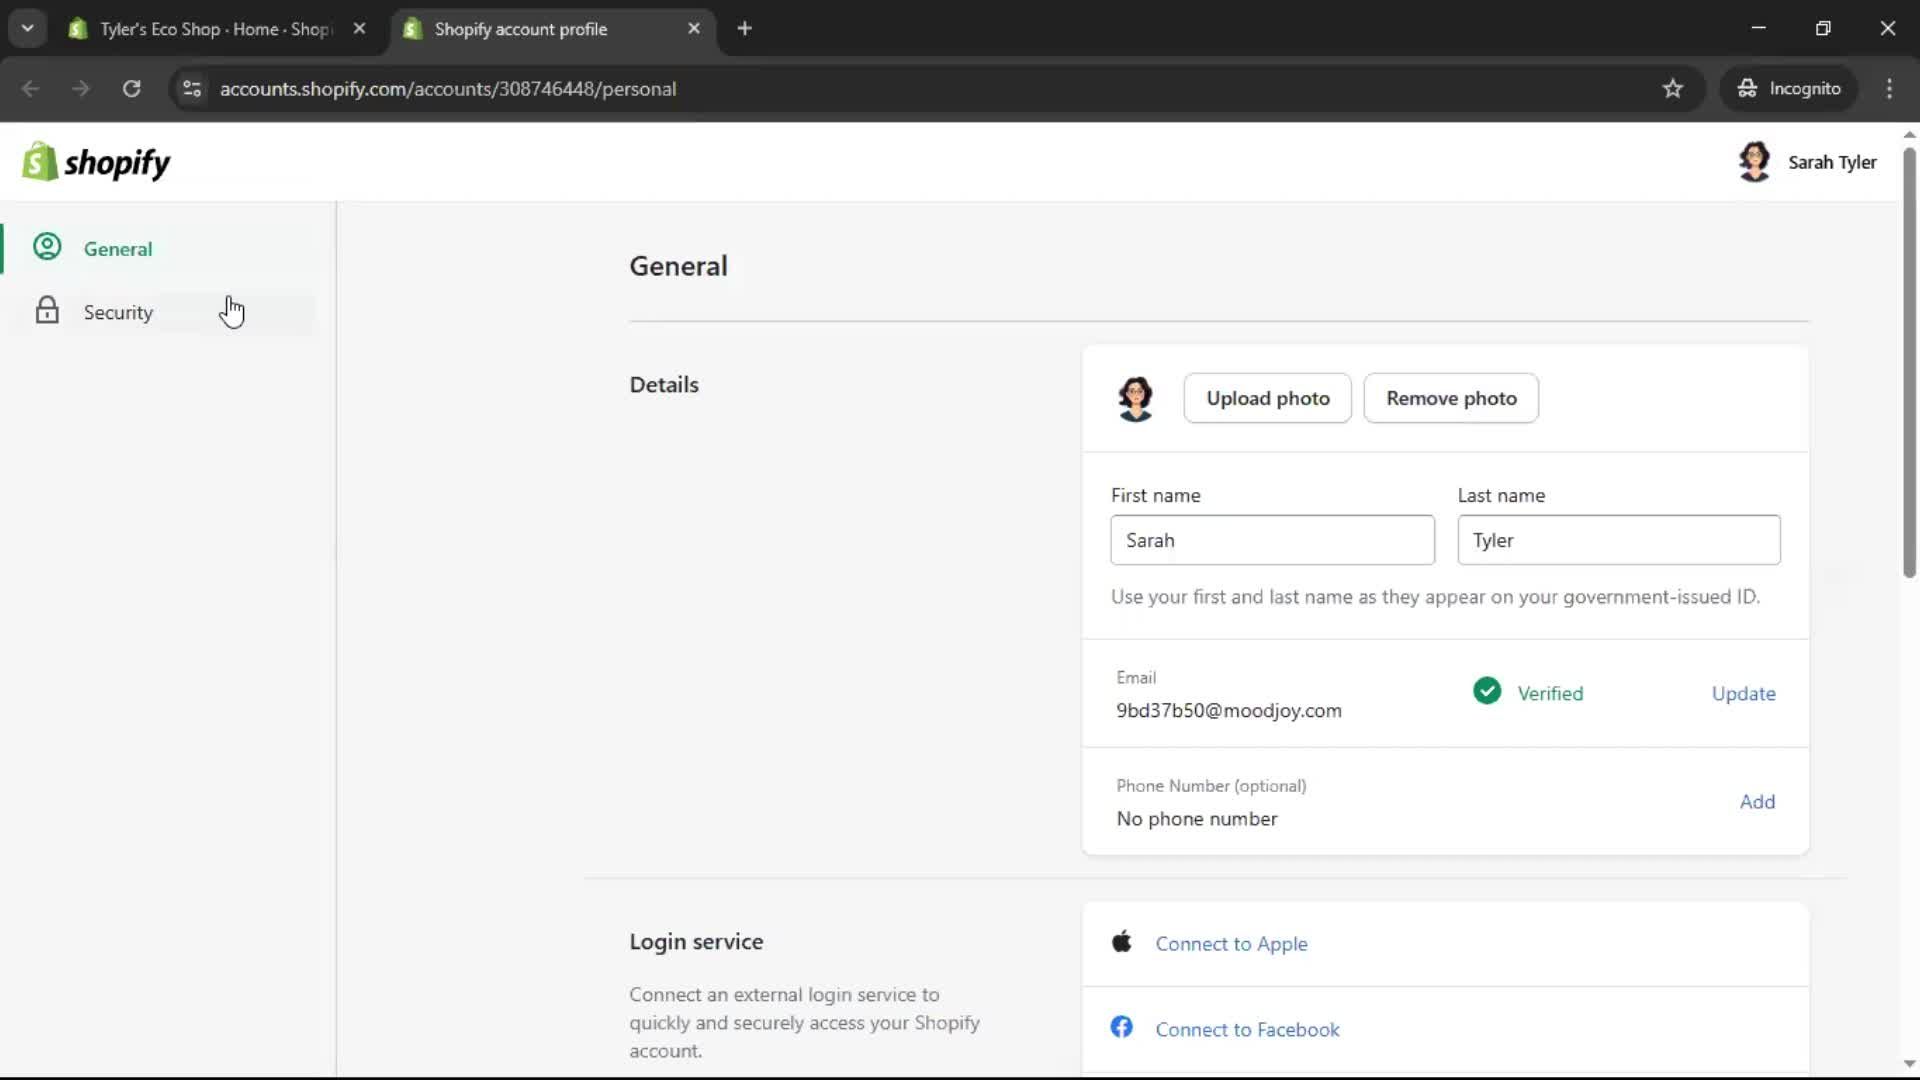Screen dimensions: 1920x1080
Task: Click the scrollbar down arrow
Action: [1909, 1063]
